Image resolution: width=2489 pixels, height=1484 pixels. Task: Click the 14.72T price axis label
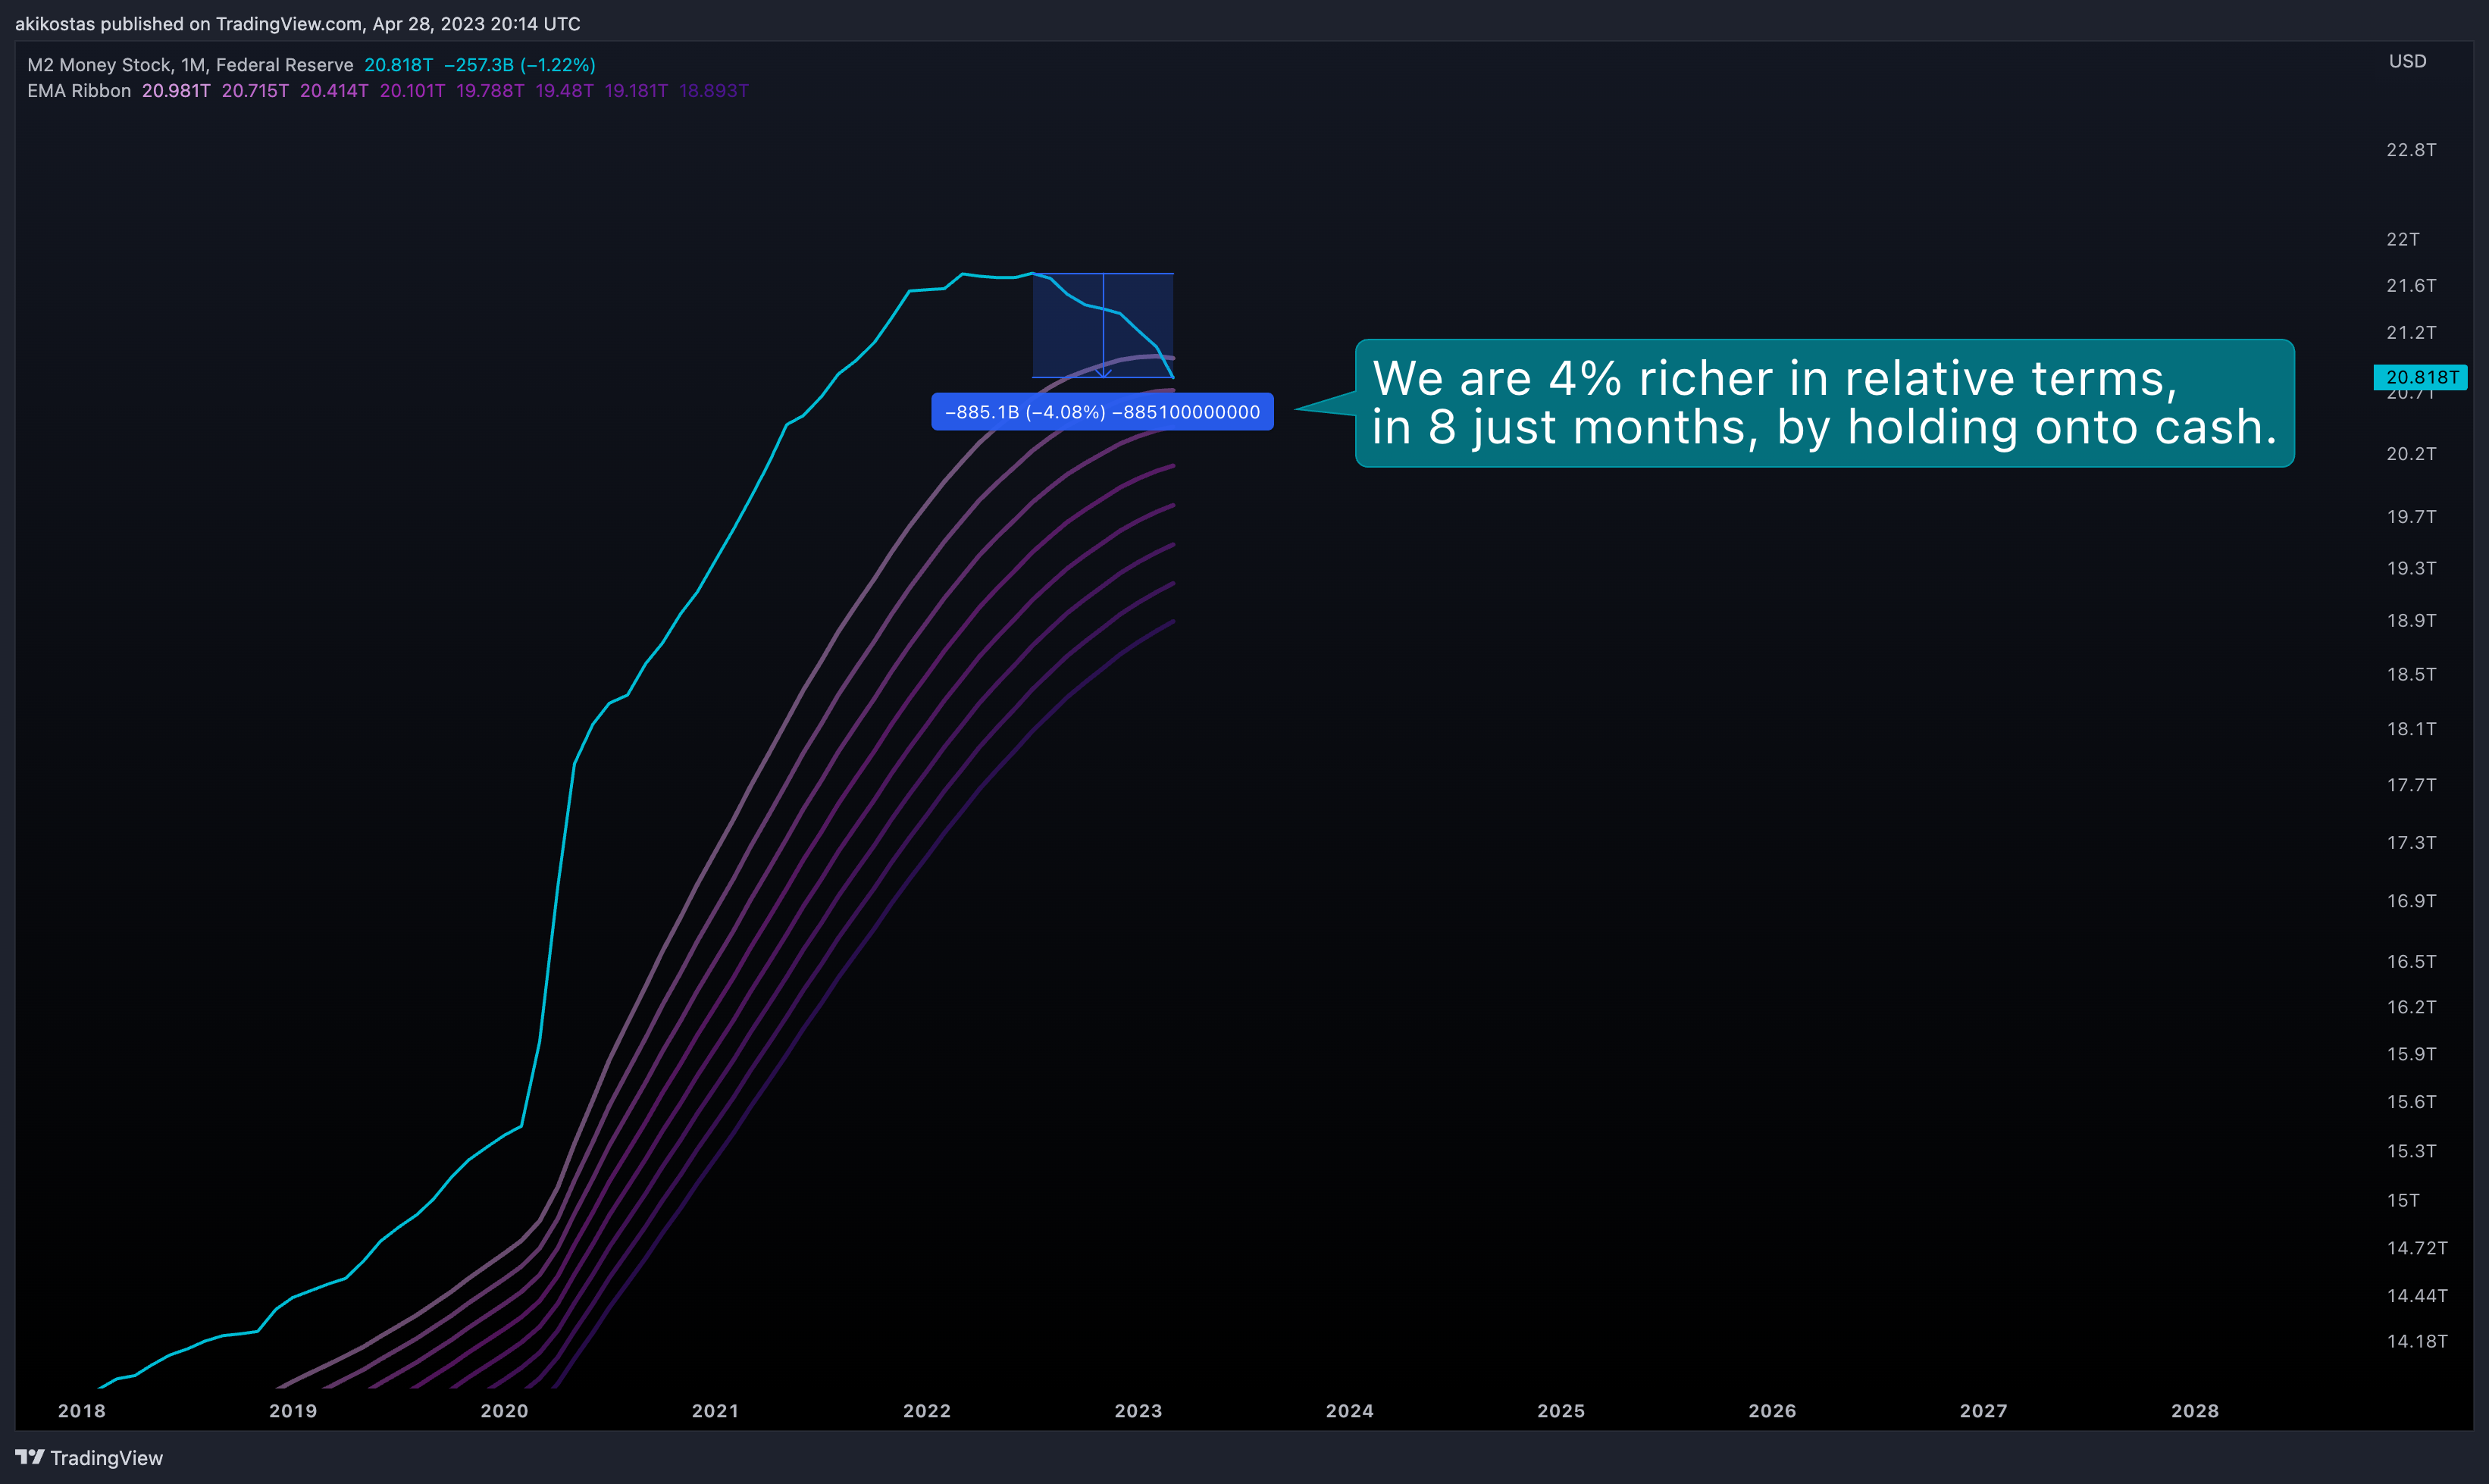point(2417,1248)
